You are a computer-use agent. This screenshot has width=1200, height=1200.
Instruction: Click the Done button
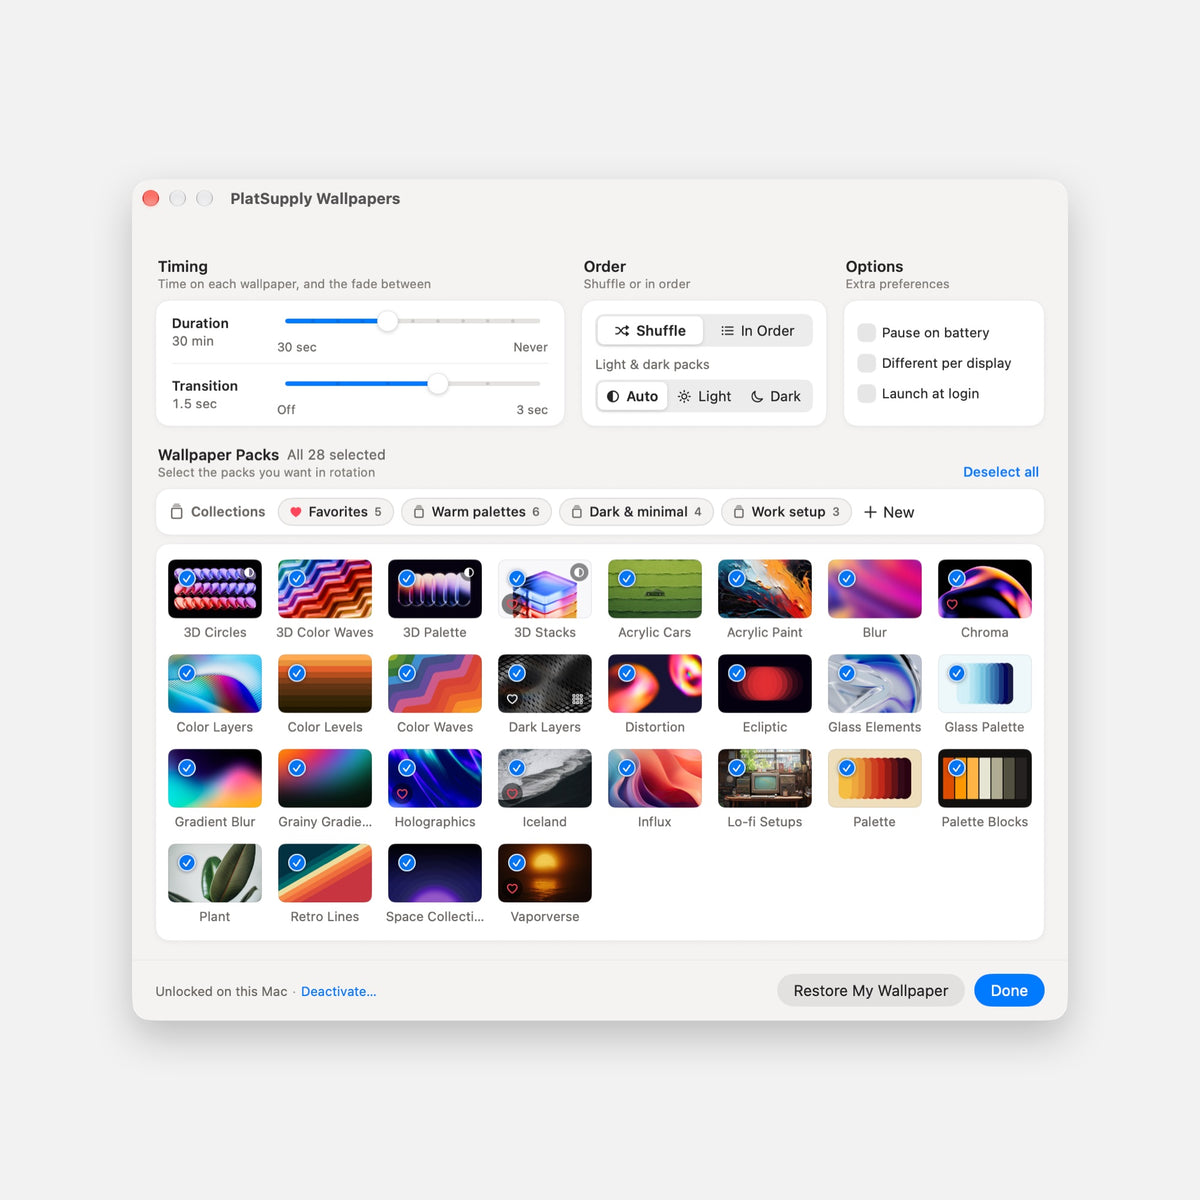[1009, 991]
